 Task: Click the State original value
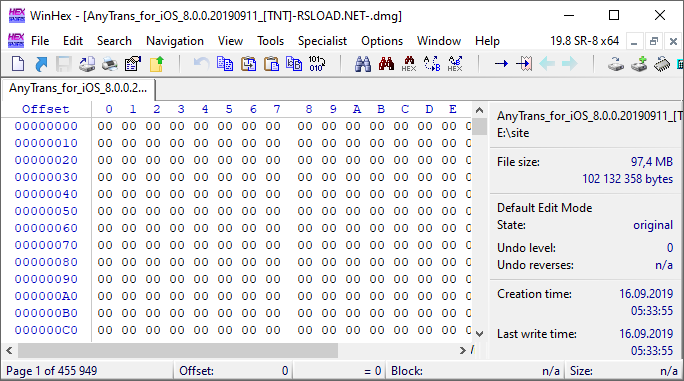653,225
